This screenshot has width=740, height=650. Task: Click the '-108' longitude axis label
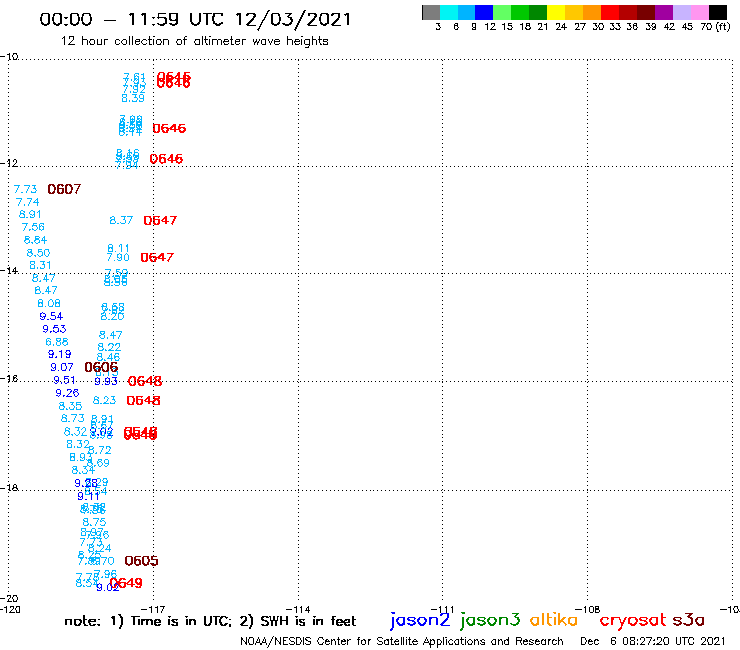point(588,609)
